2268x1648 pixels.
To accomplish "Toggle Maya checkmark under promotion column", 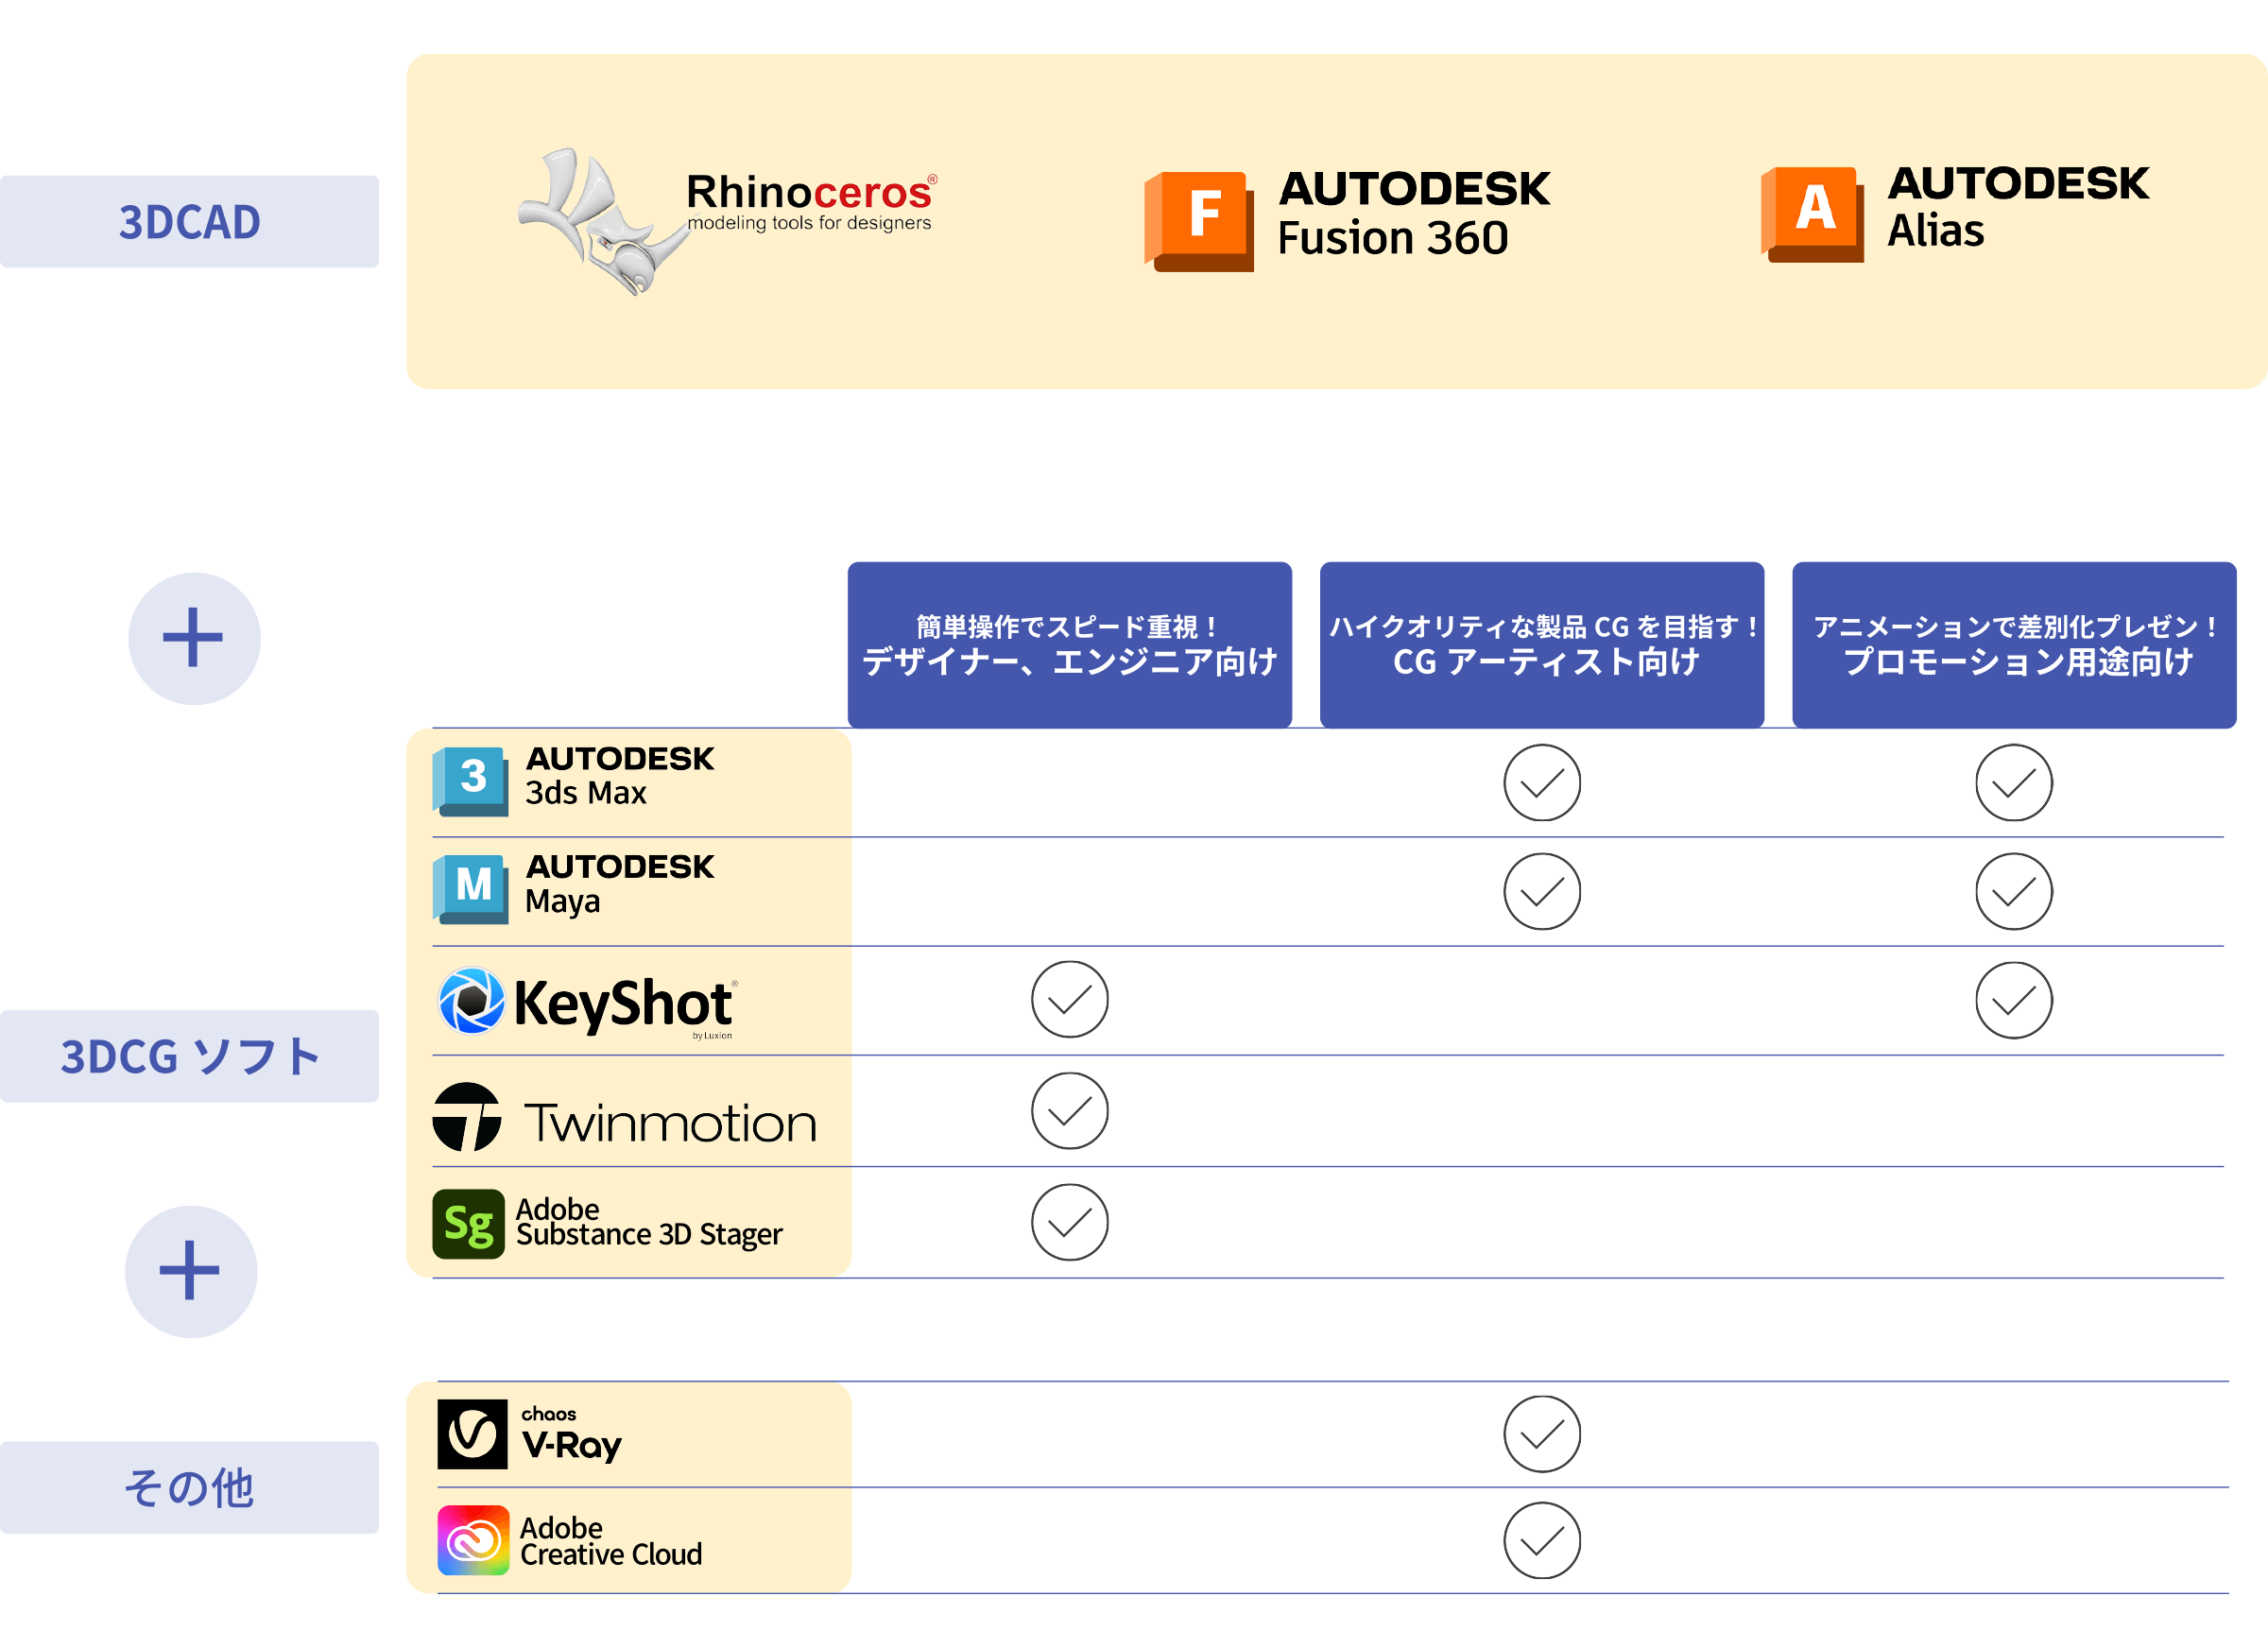I will [2014, 891].
